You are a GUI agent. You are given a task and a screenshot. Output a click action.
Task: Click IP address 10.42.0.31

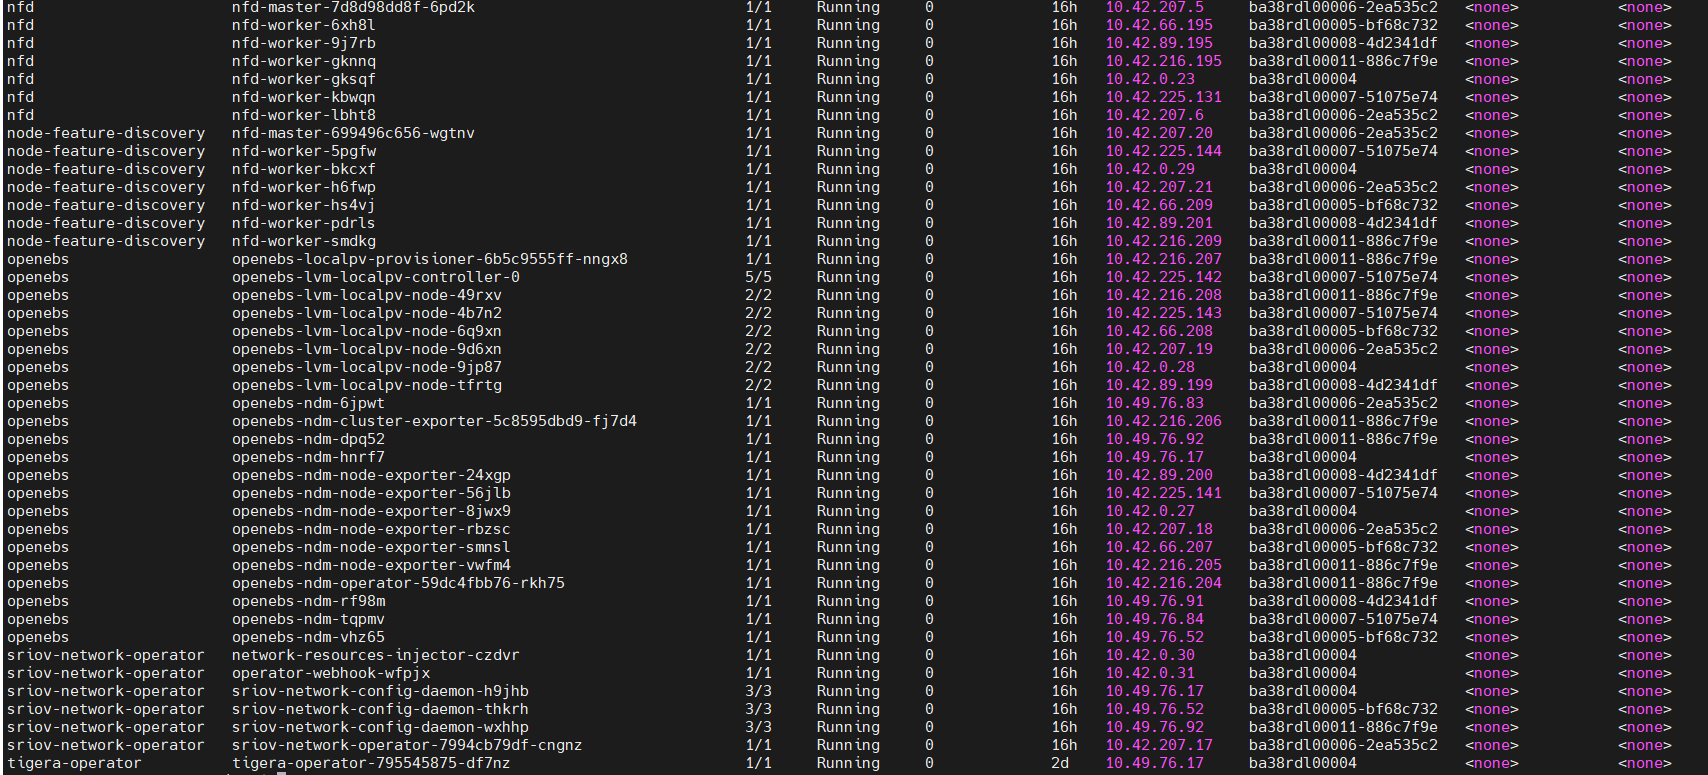[1150, 673]
